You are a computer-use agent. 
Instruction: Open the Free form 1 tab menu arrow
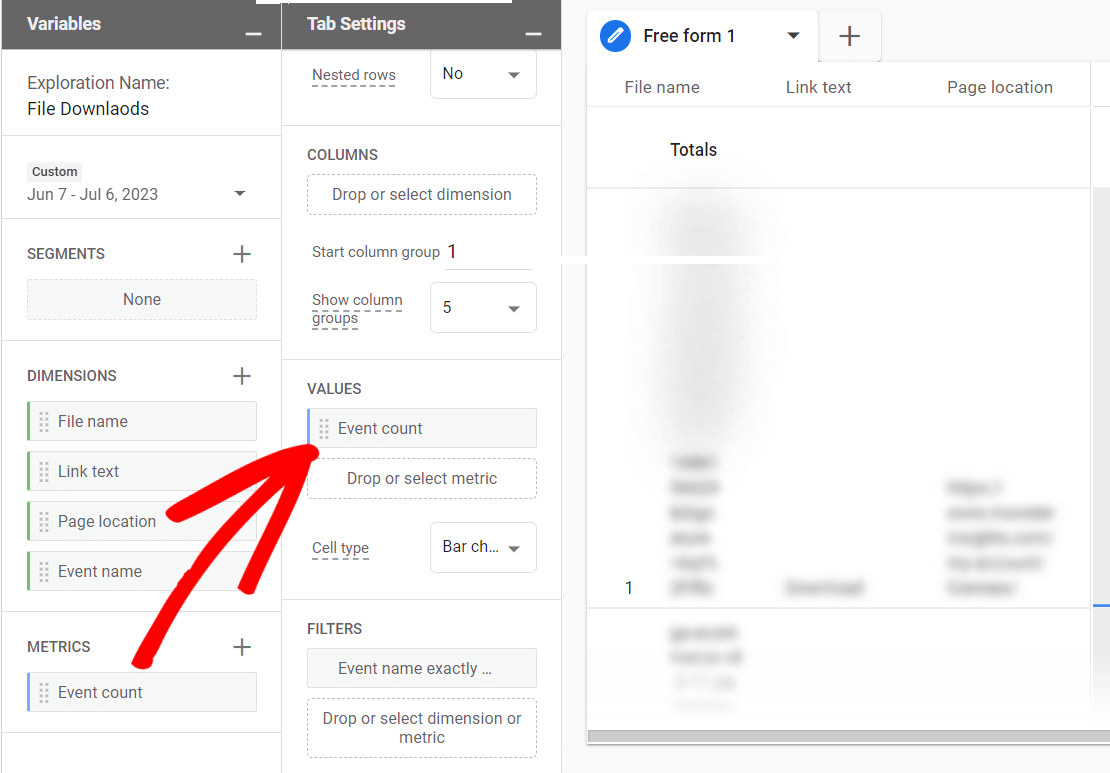(794, 35)
